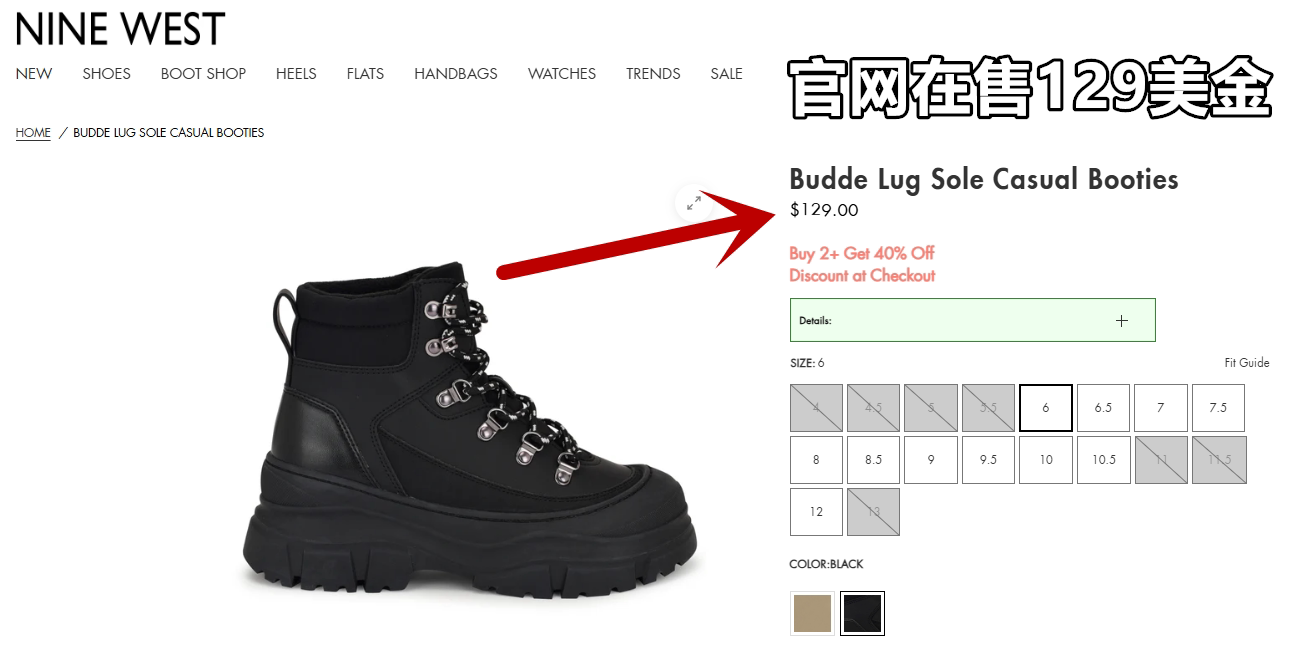Select the tan color swatch
Viewport: 1306px width, 662px height.
click(812, 613)
